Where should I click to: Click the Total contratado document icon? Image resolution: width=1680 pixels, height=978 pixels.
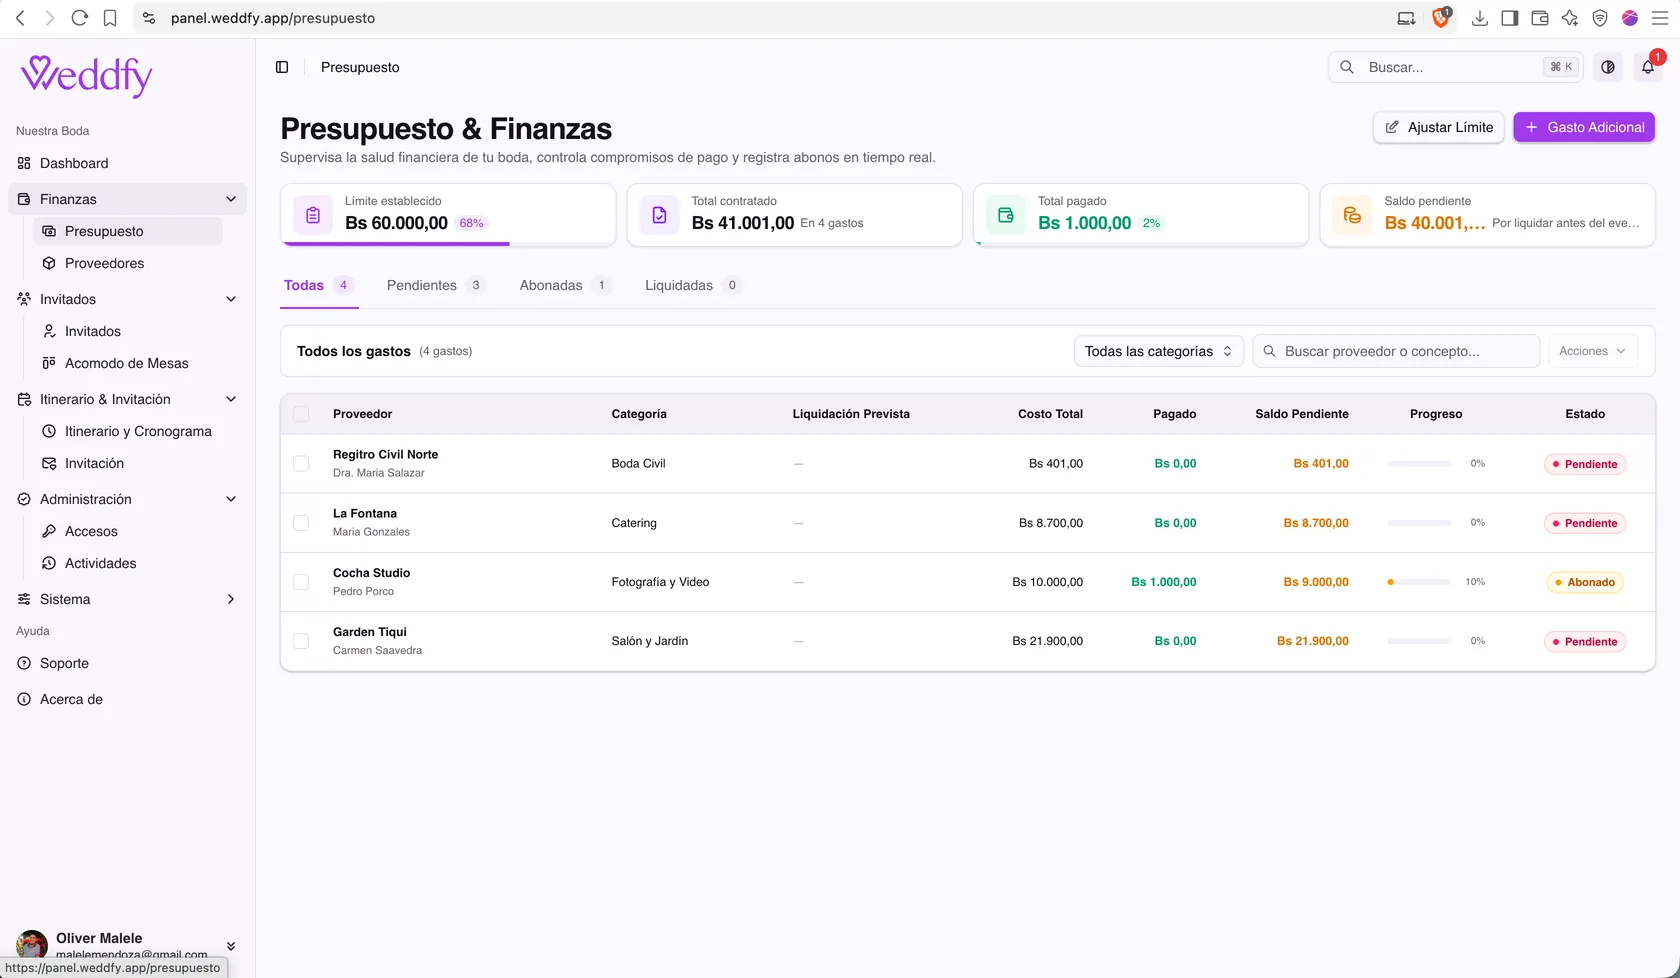659,215
